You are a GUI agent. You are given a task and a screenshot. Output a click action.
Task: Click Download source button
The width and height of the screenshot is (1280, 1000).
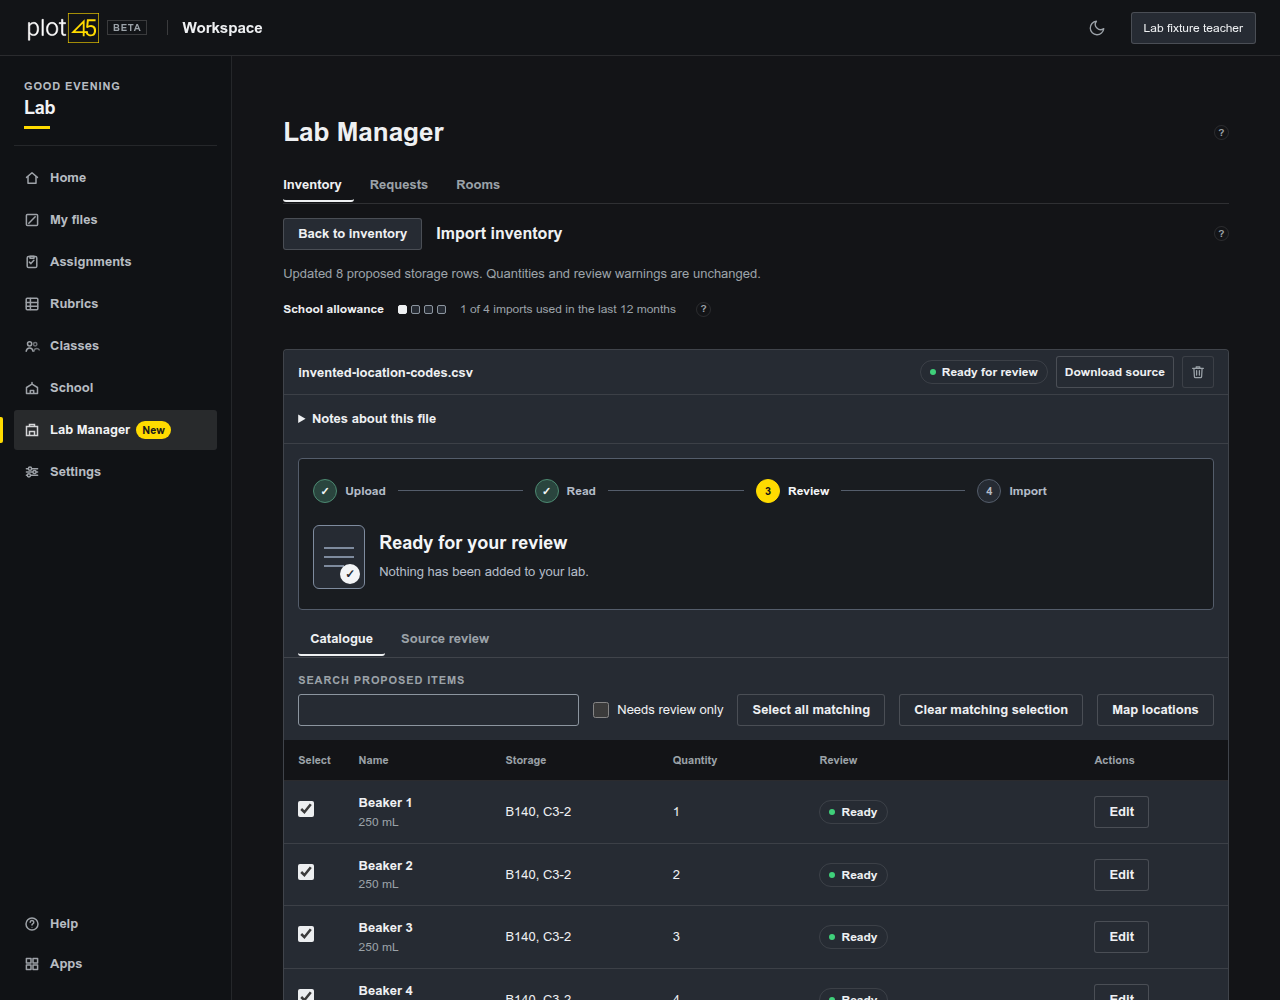coord(1115,372)
